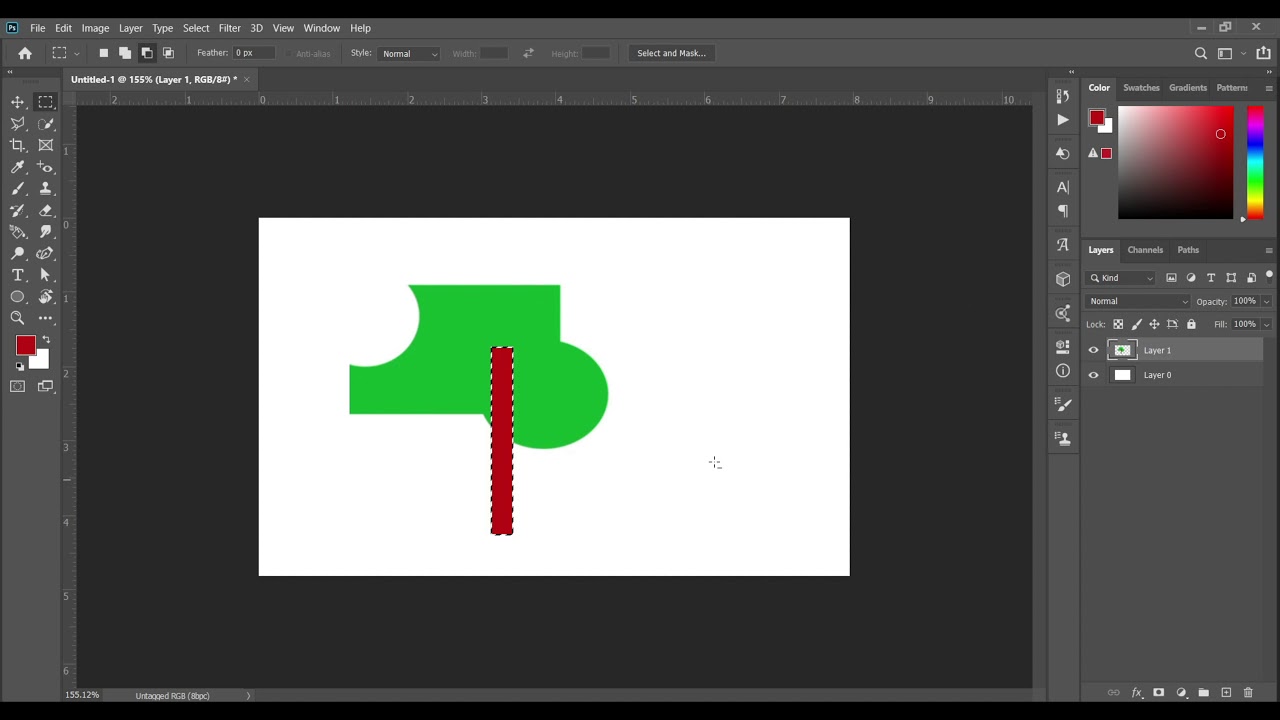Add layer mask icon at panel bottom
1280x720 pixels.
[x=1159, y=692]
